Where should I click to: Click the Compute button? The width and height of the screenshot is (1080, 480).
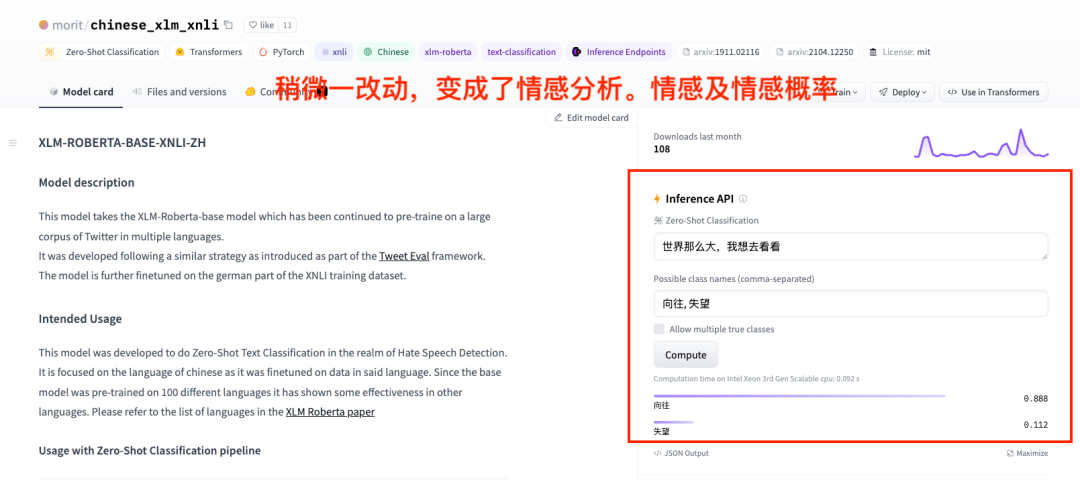[x=685, y=355]
